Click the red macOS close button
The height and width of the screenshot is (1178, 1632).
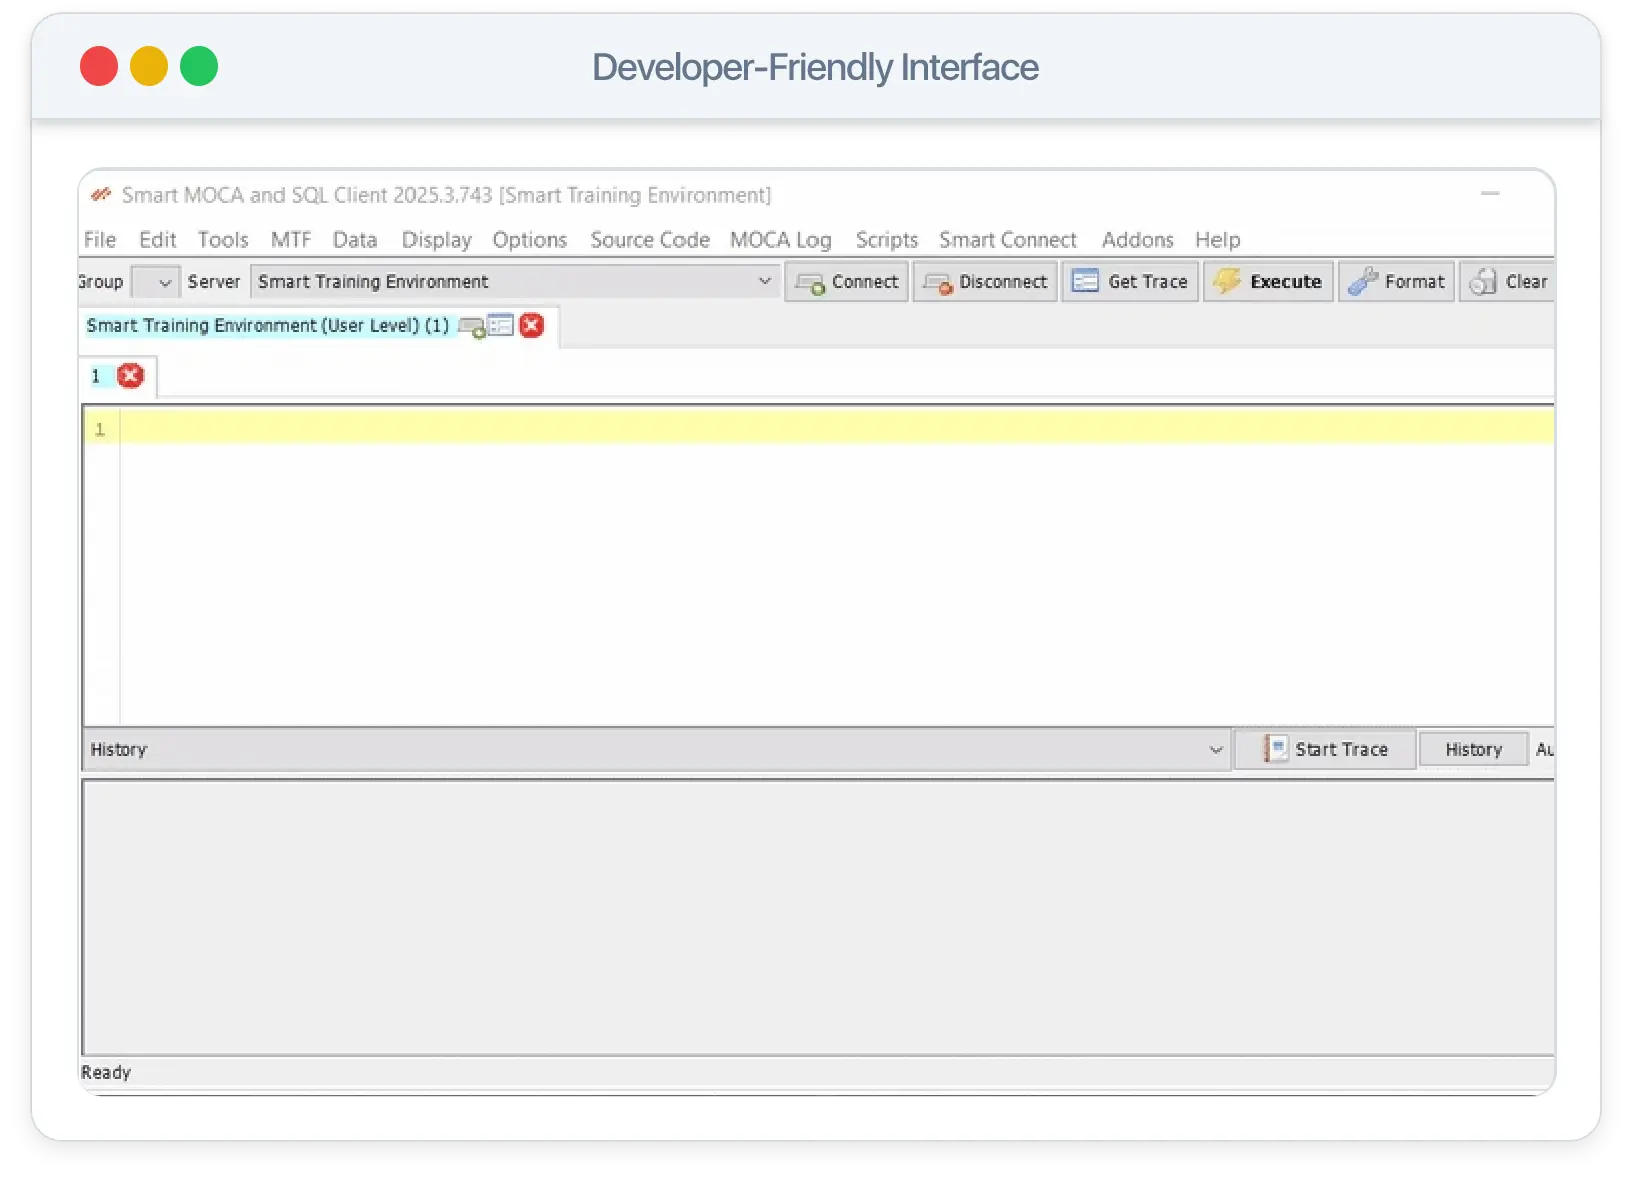(x=99, y=67)
